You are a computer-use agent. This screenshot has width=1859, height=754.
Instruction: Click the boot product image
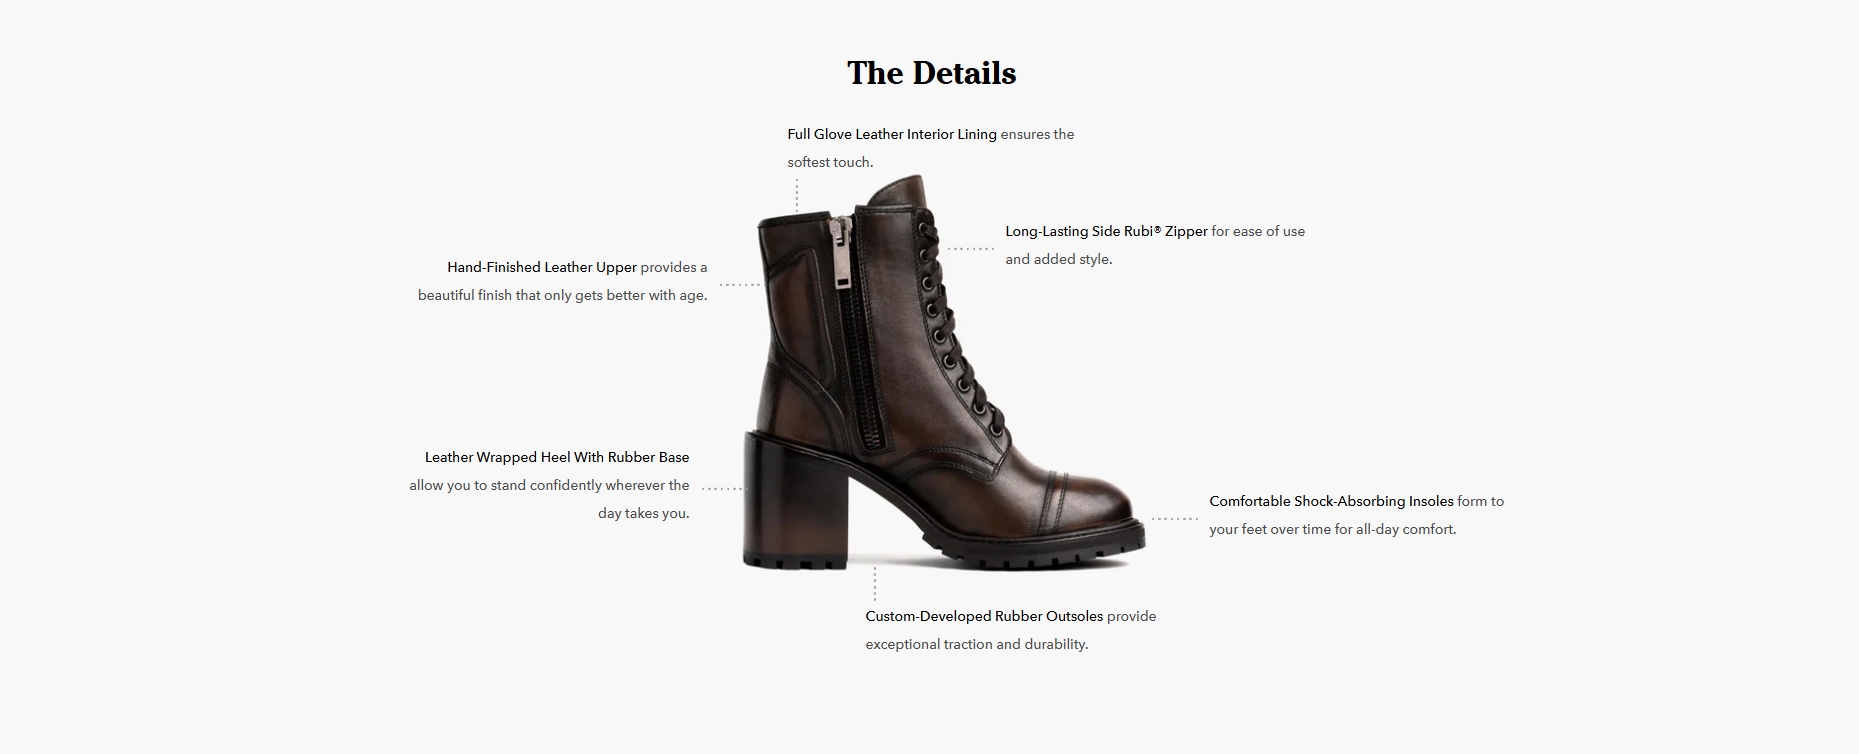pos(943,374)
